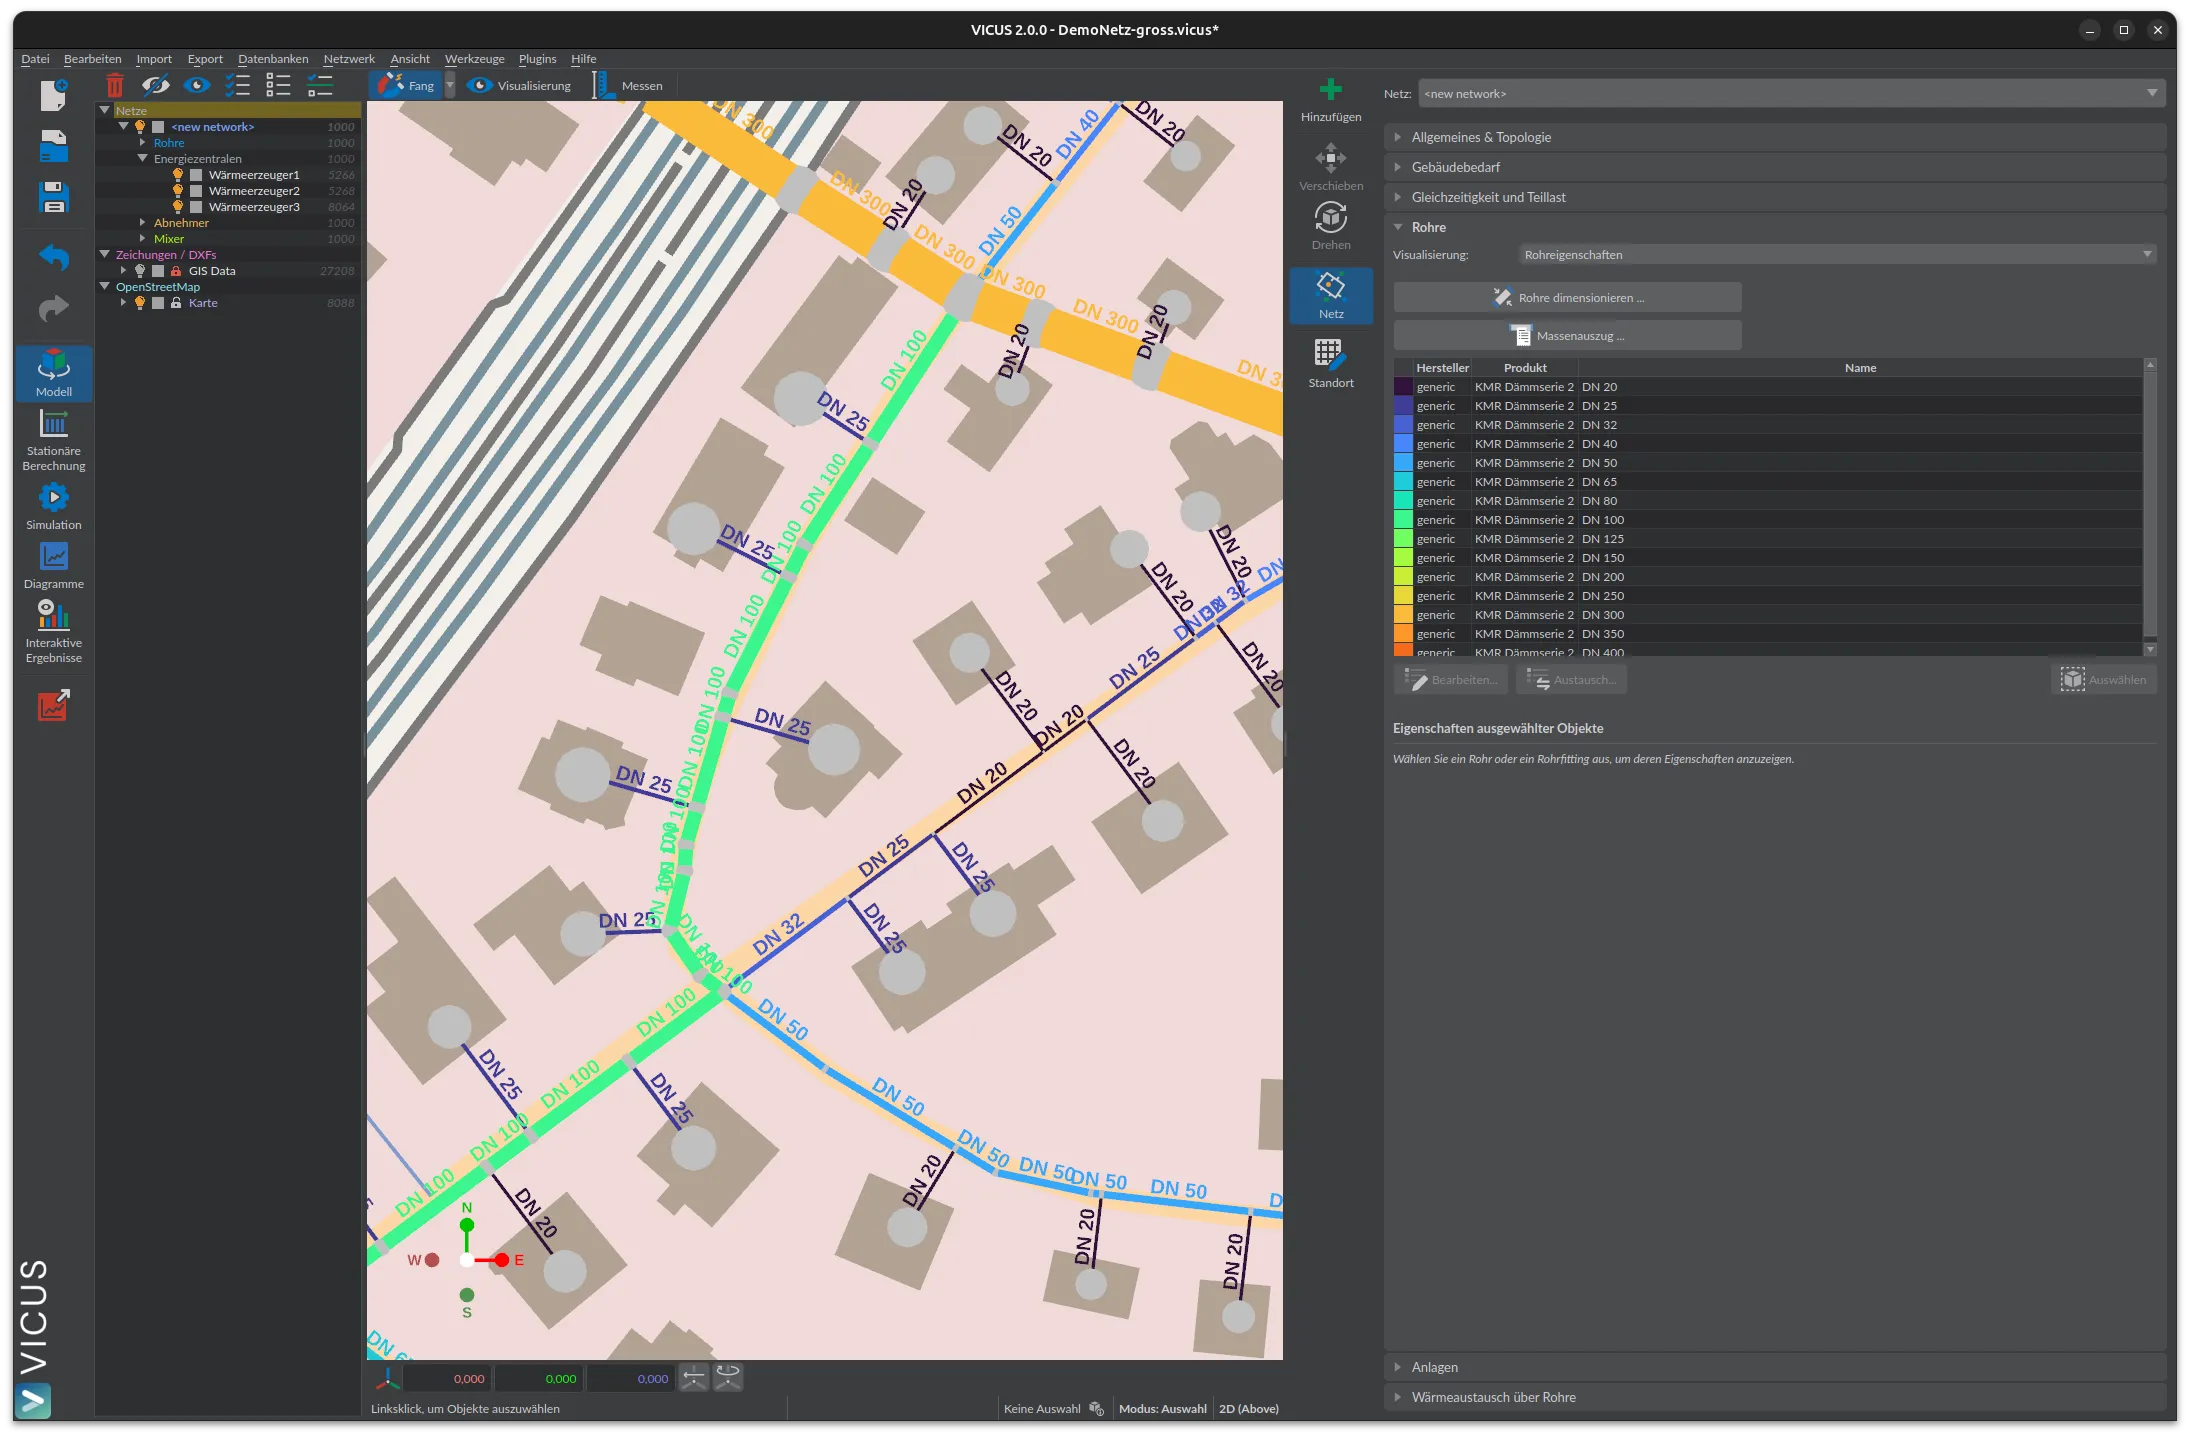Click the Bearbeiten pipe button
This screenshot has height=1437, width=2190.
[1452, 680]
